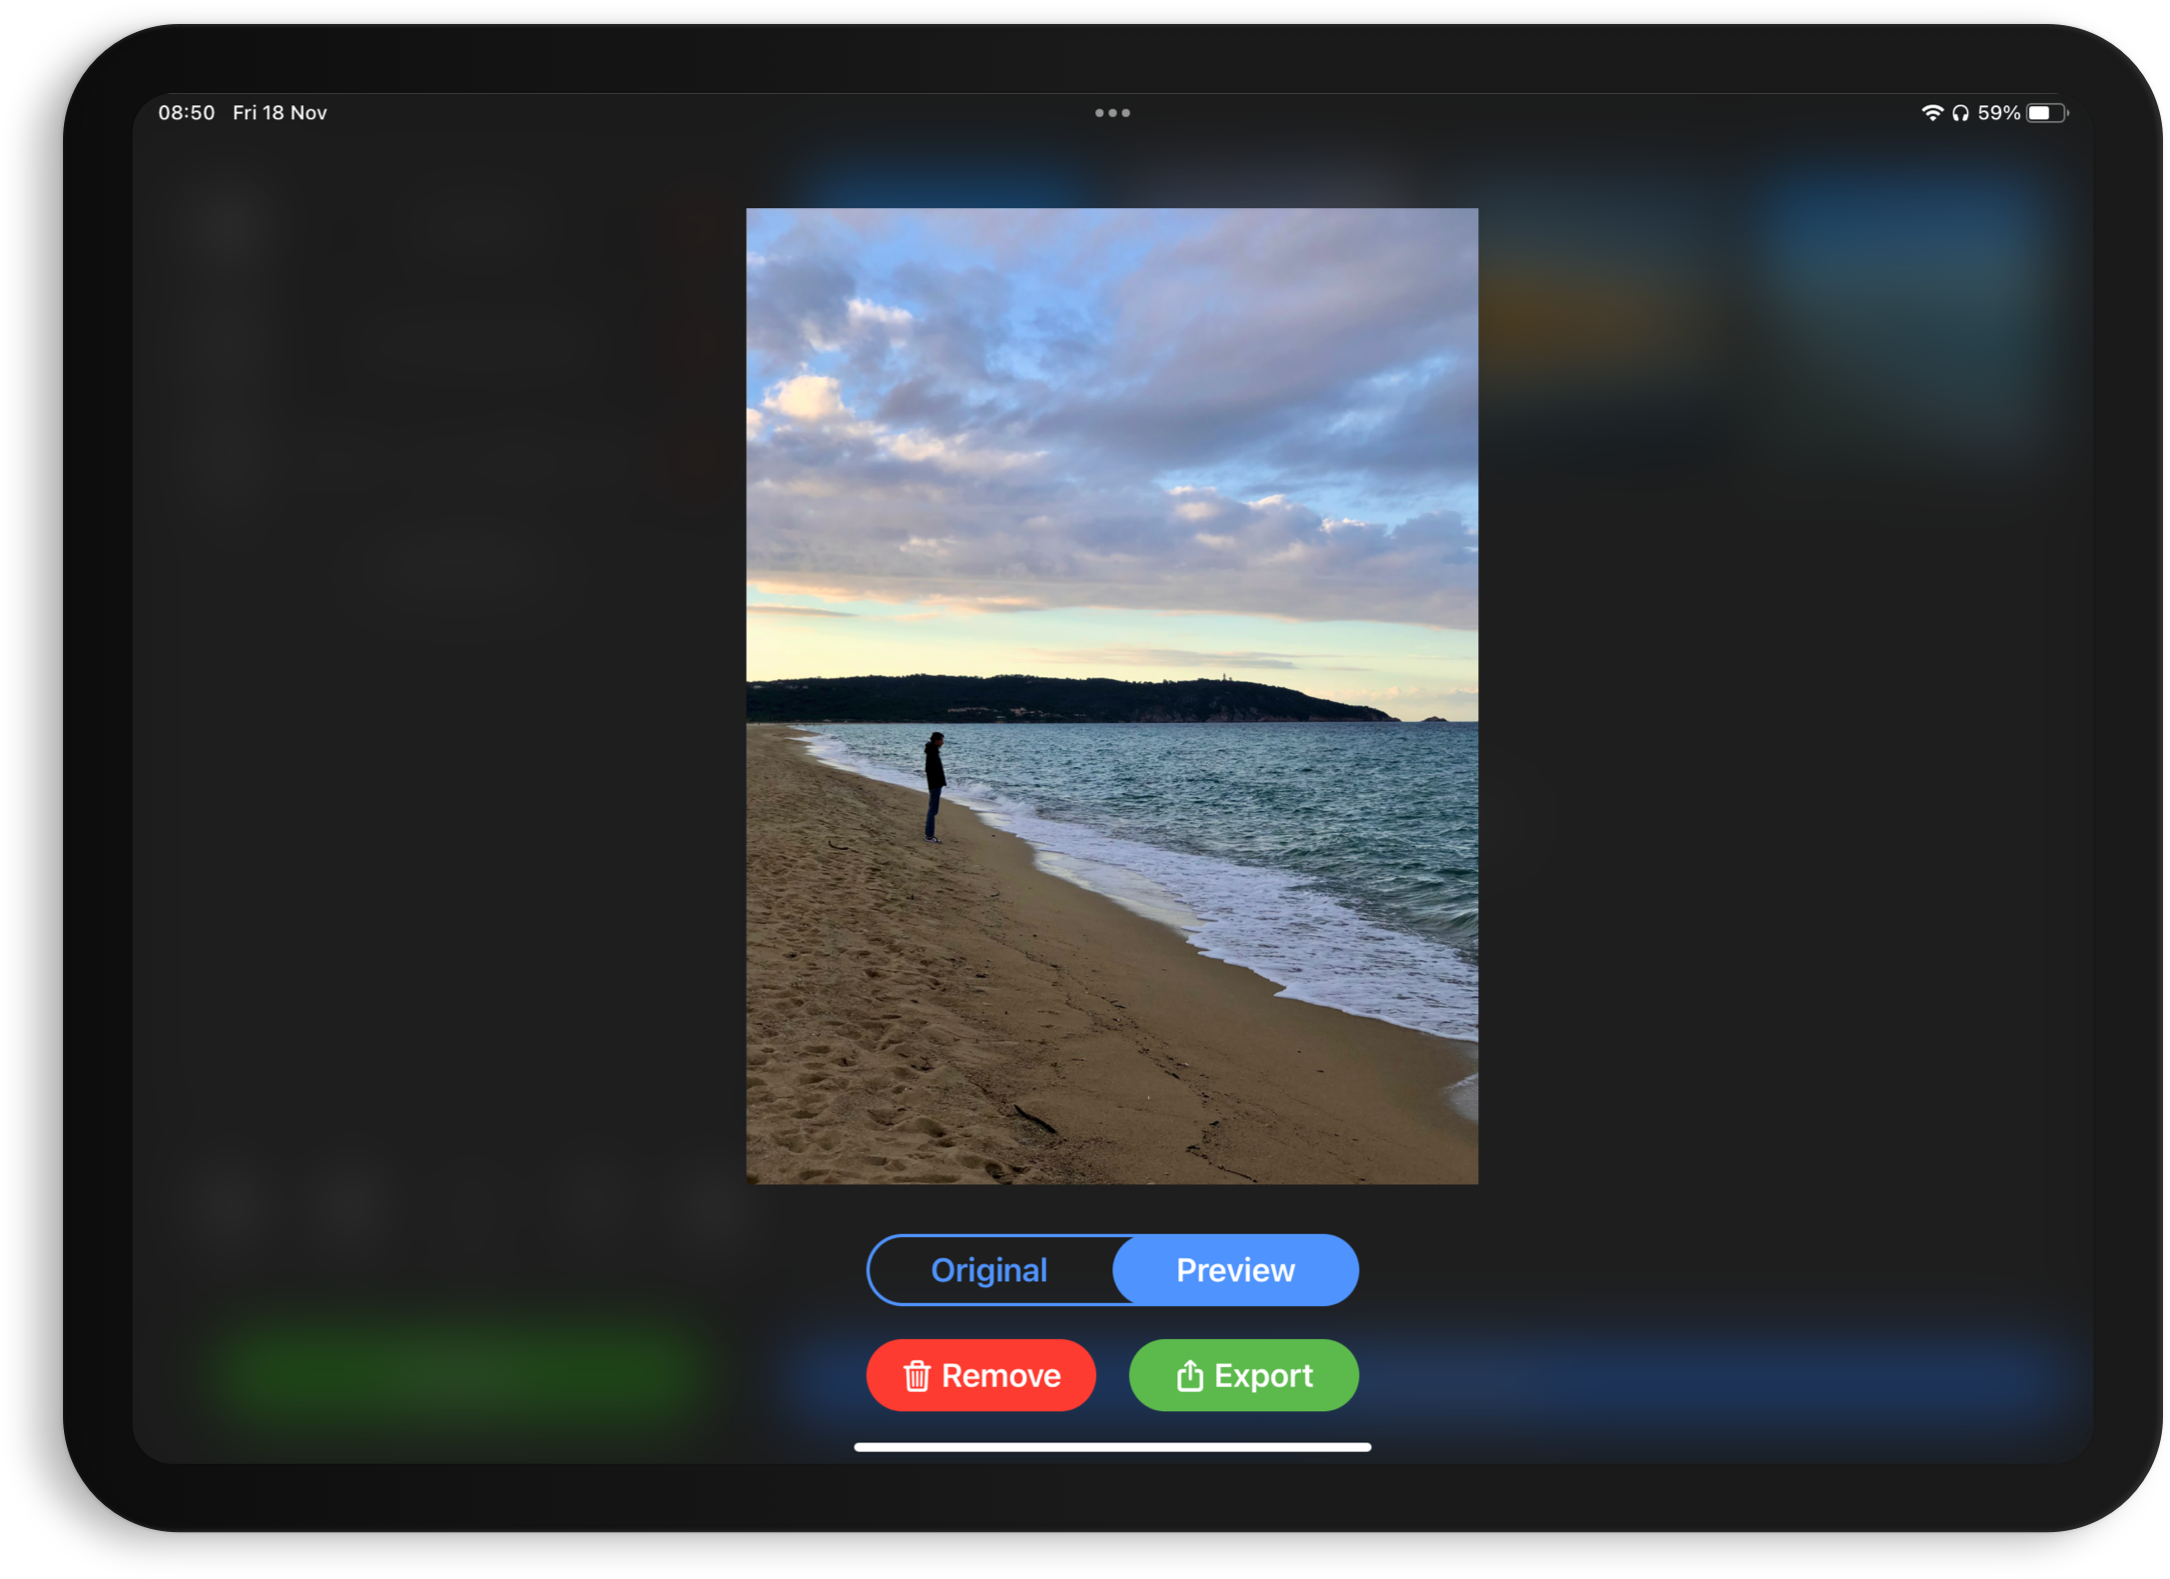Switch to the Original view tab
The width and height of the screenshot is (2170, 1579).
990,1270
